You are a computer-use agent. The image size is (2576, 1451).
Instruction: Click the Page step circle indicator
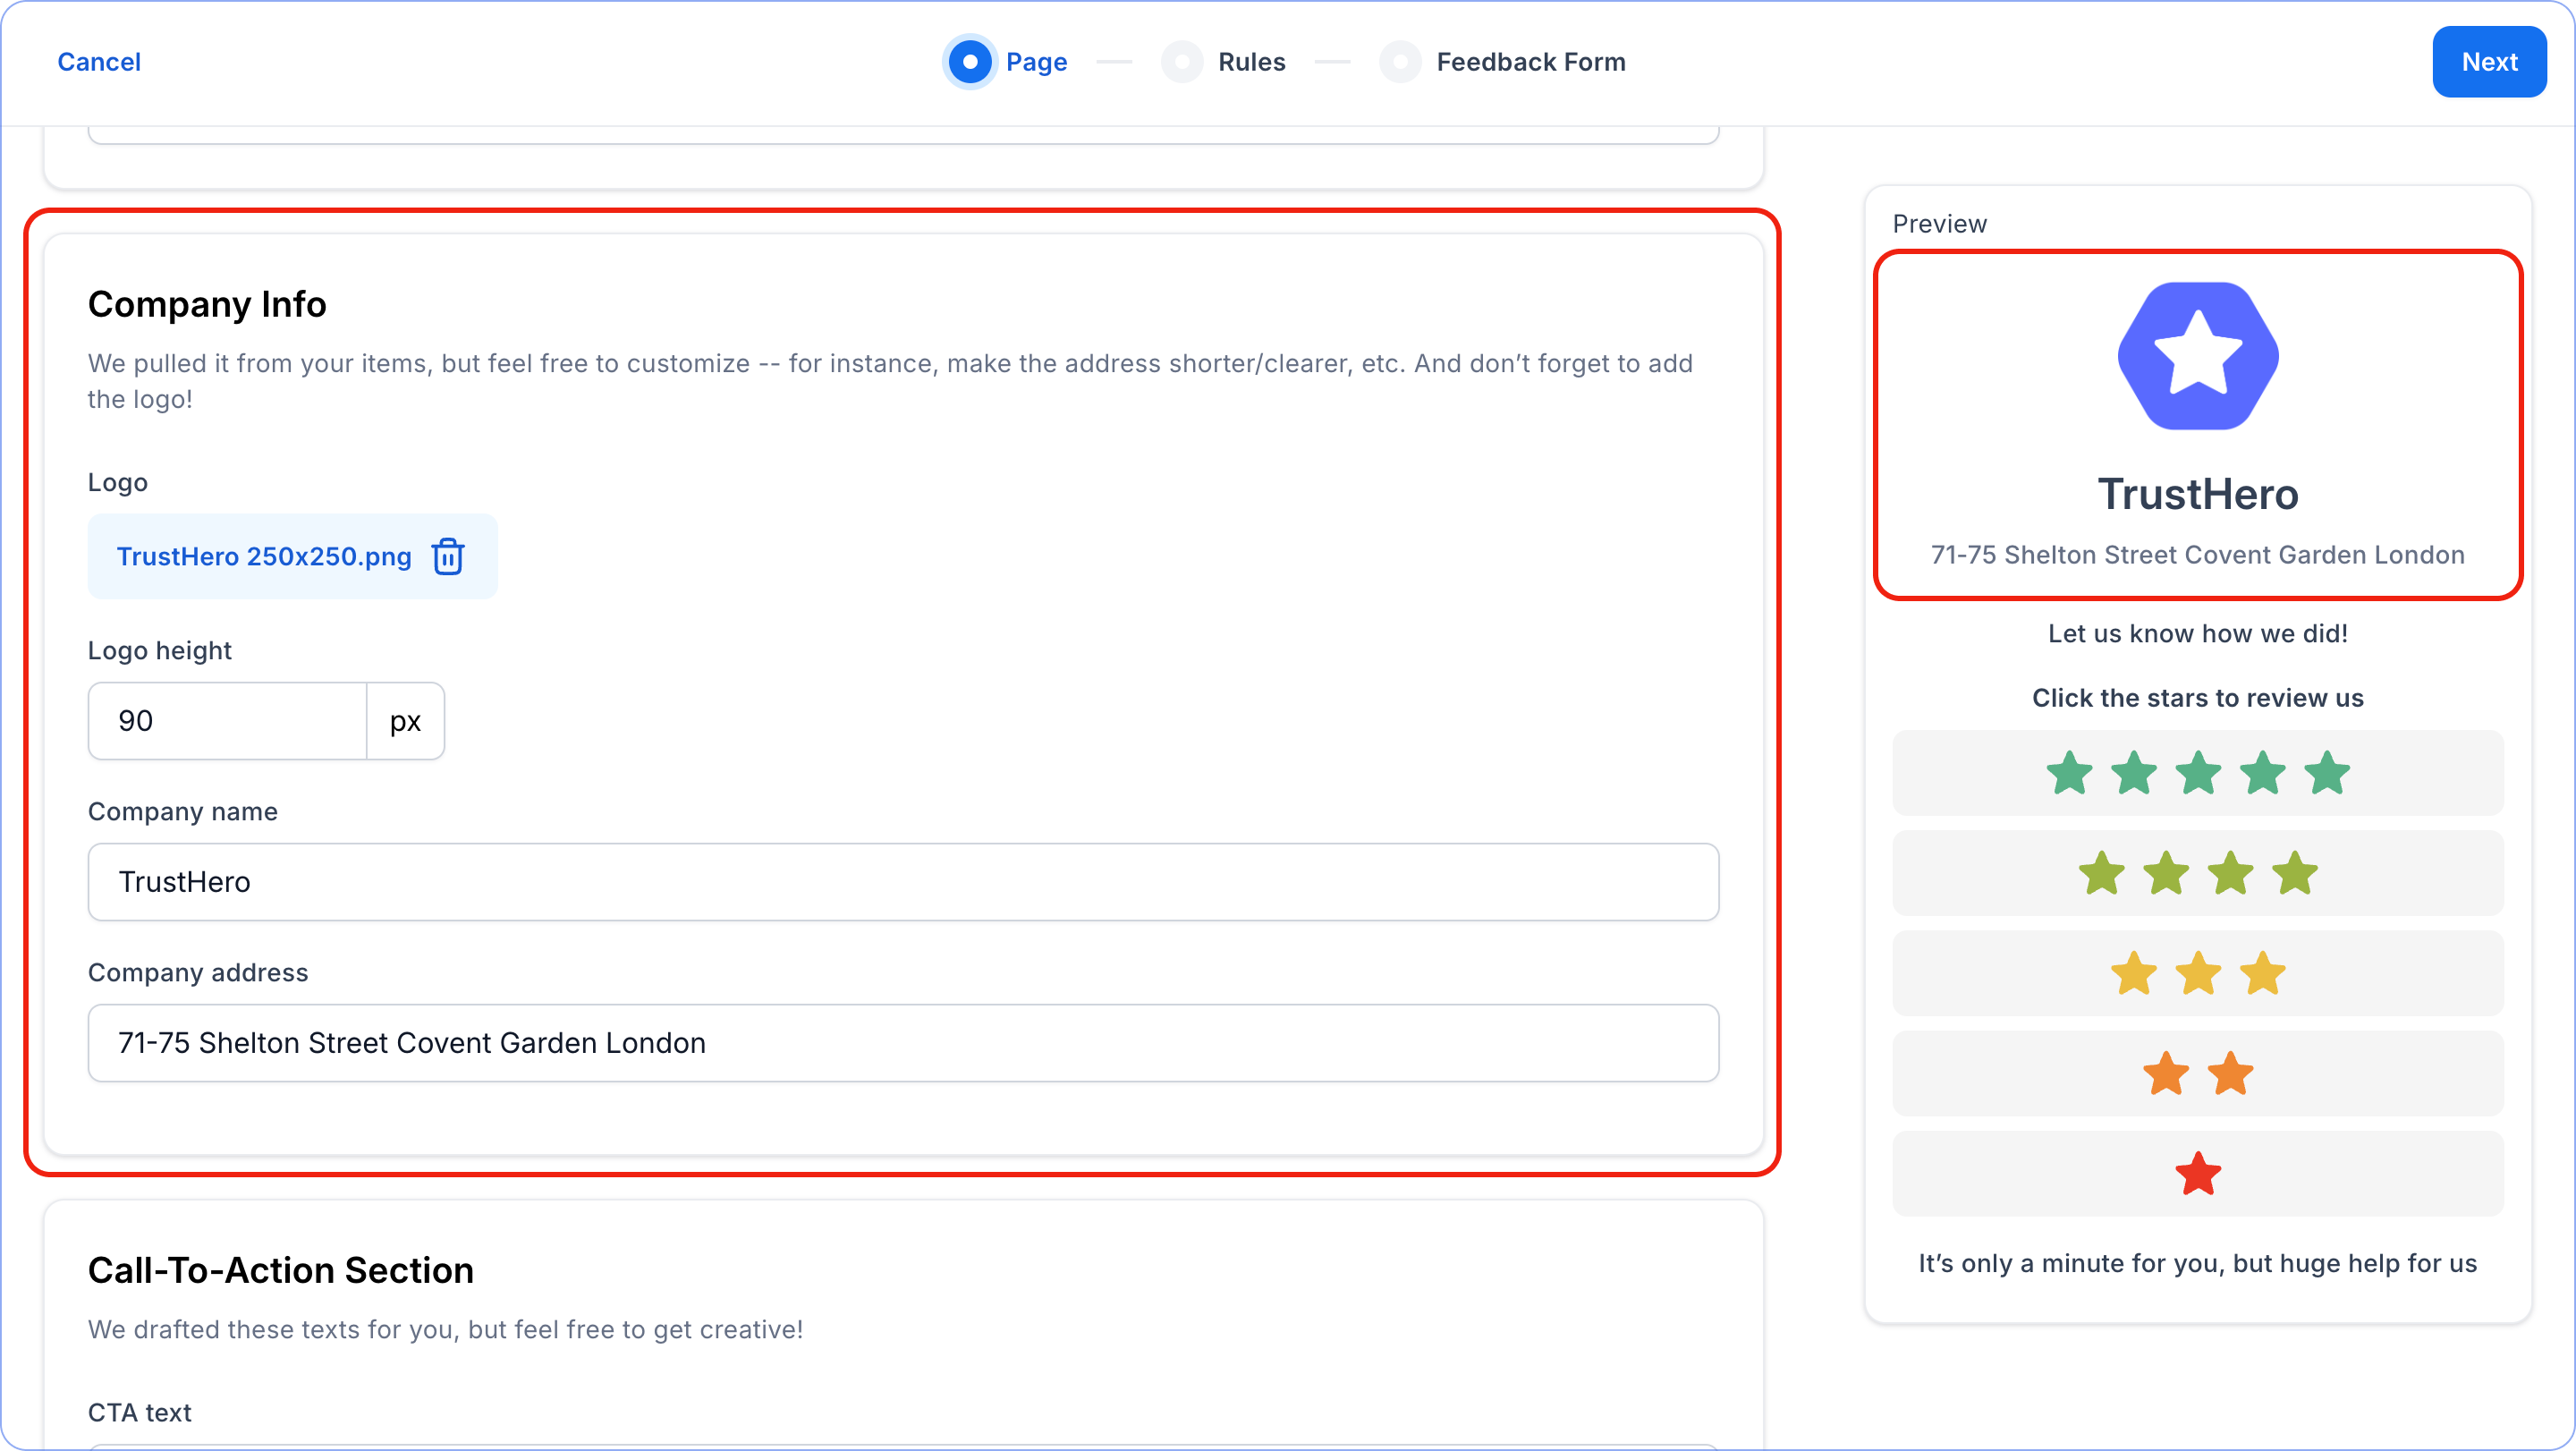969,62
